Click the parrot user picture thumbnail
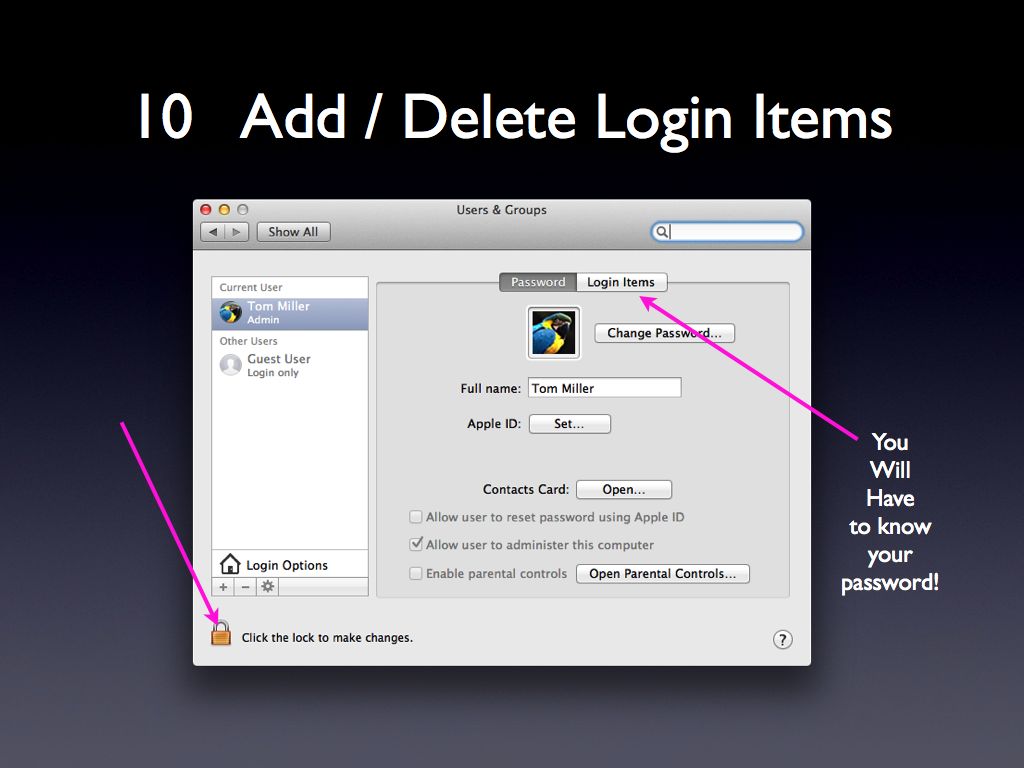Screen dimensions: 1024x768 pyautogui.click(x=553, y=332)
